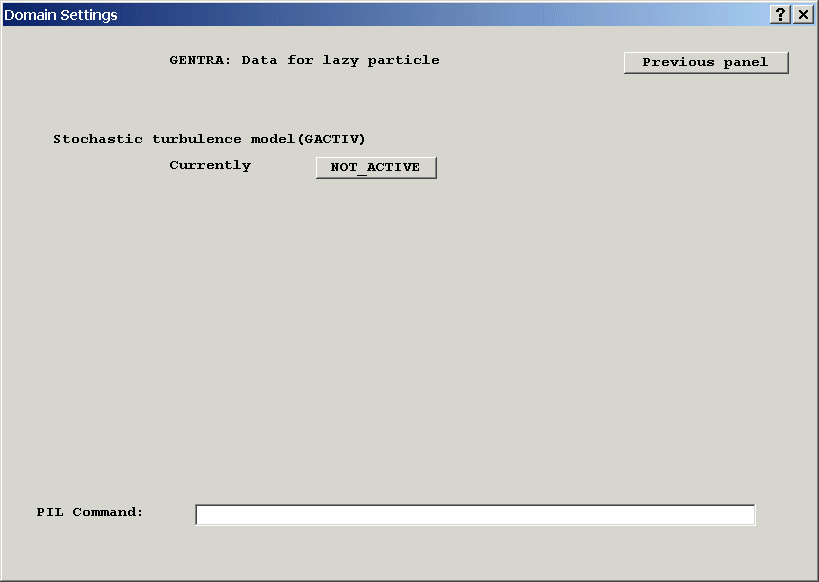819x582 pixels.
Task: Click Previous panel at top right
Action: tap(706, 62)
